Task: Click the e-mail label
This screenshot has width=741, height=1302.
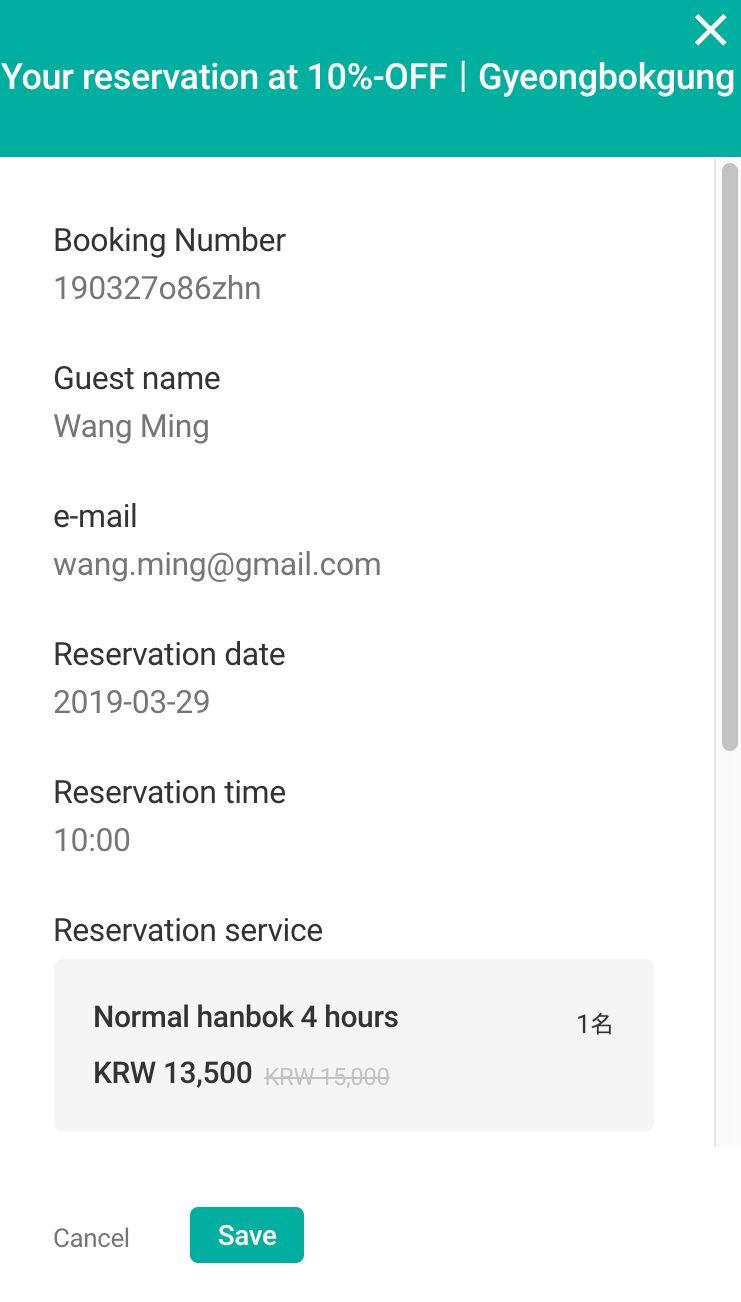Action: point(95,516)
